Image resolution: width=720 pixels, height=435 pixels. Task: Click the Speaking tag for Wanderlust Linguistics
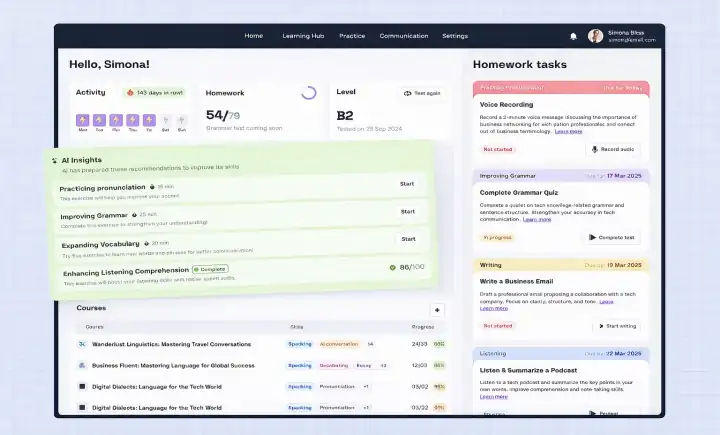pos(300,344)
